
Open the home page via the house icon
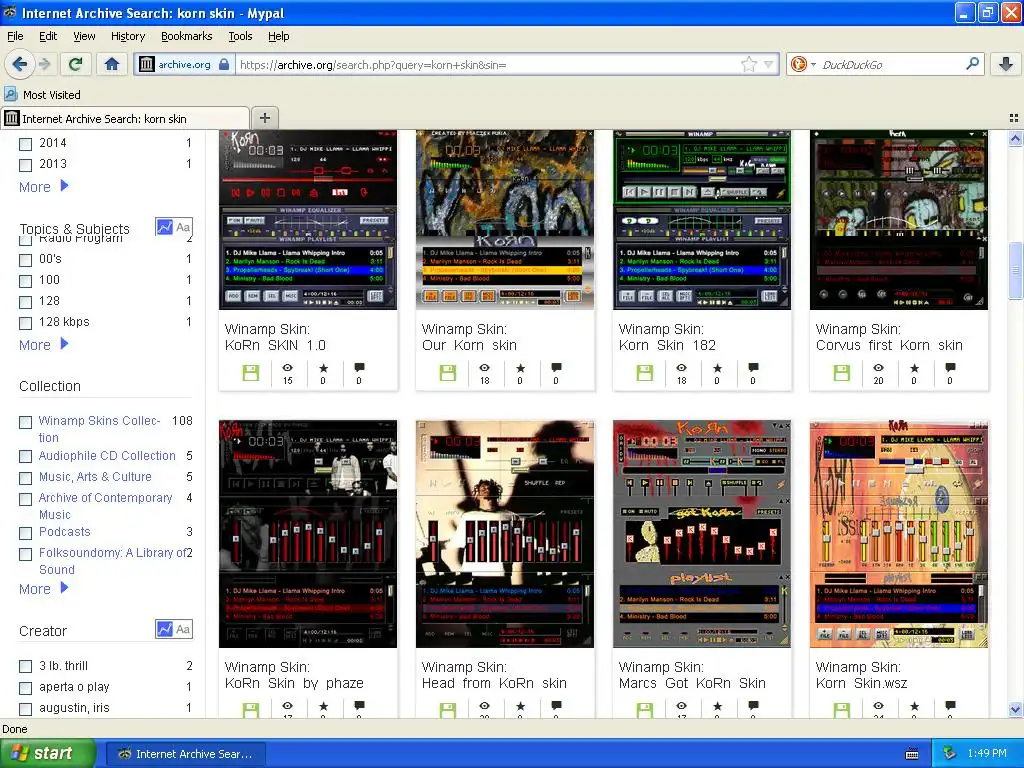point(112,64)
